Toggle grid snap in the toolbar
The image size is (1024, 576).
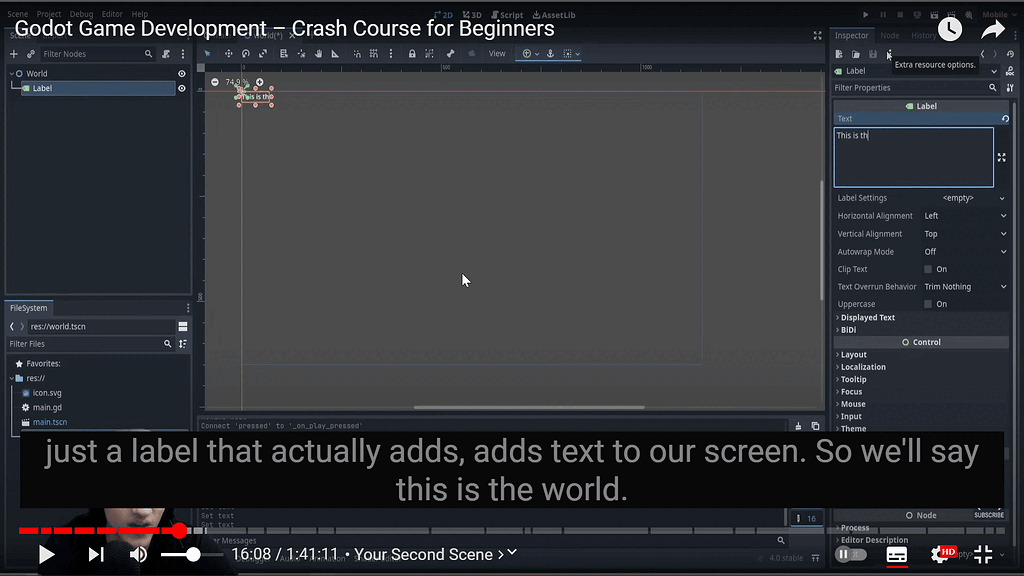click(374, 54)
